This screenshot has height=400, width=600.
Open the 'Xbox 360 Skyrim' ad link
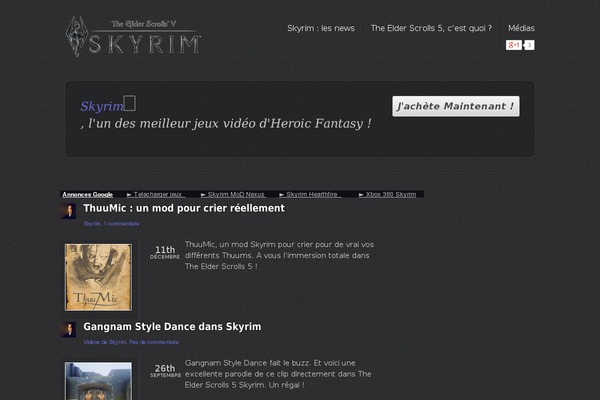[x=387, y=194]
